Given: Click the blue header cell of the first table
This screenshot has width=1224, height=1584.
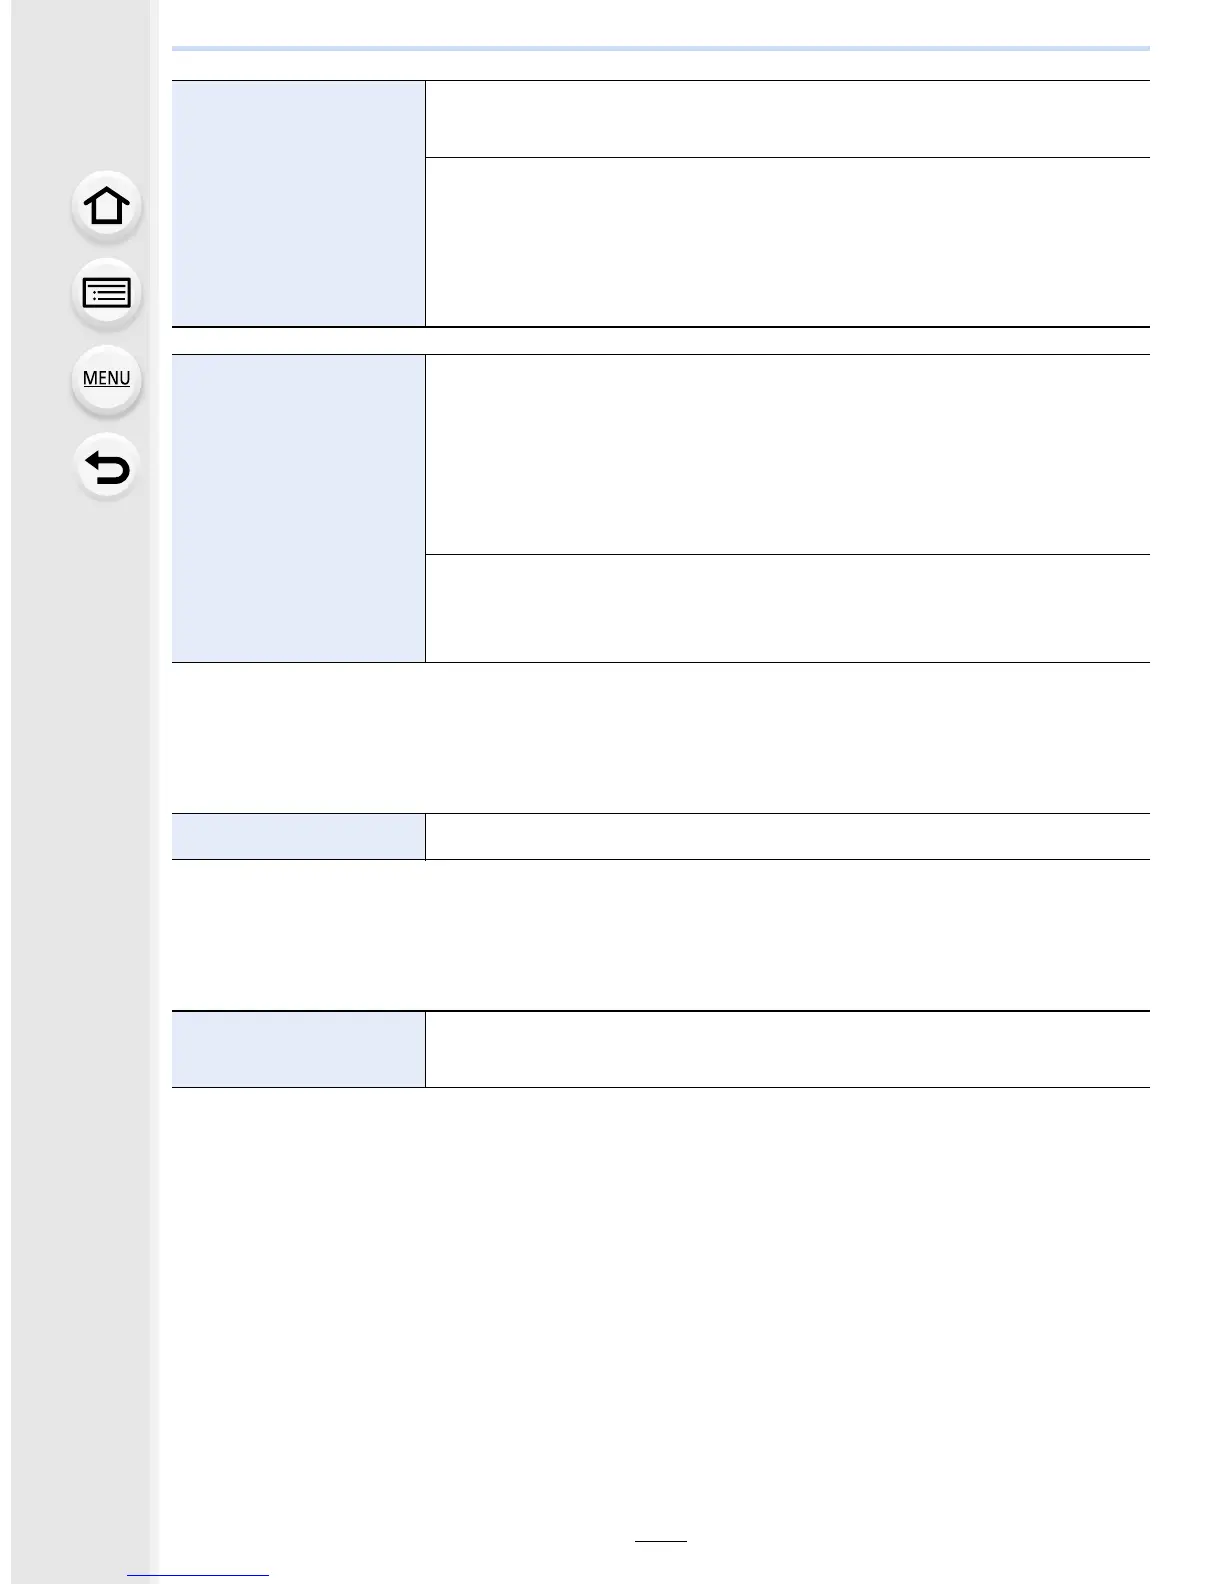Looking at the screenshot, I should (x=298, y=203).
